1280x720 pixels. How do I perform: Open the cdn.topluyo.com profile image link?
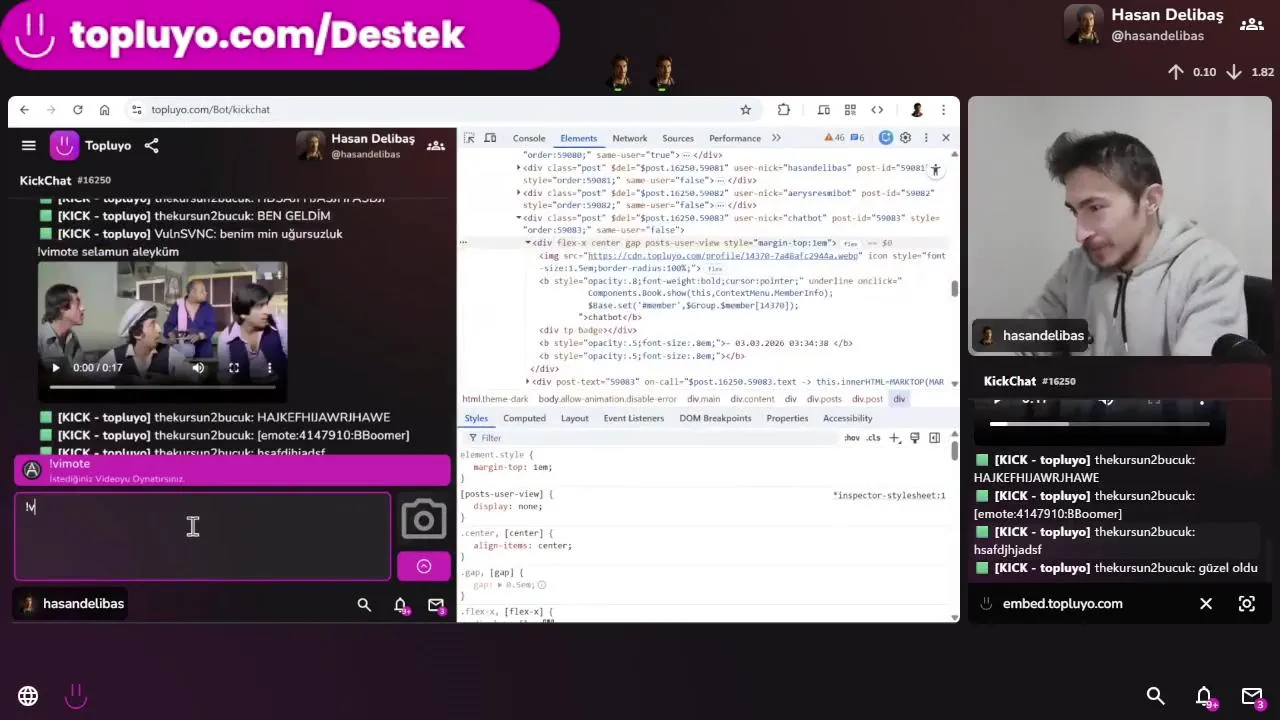723,256
